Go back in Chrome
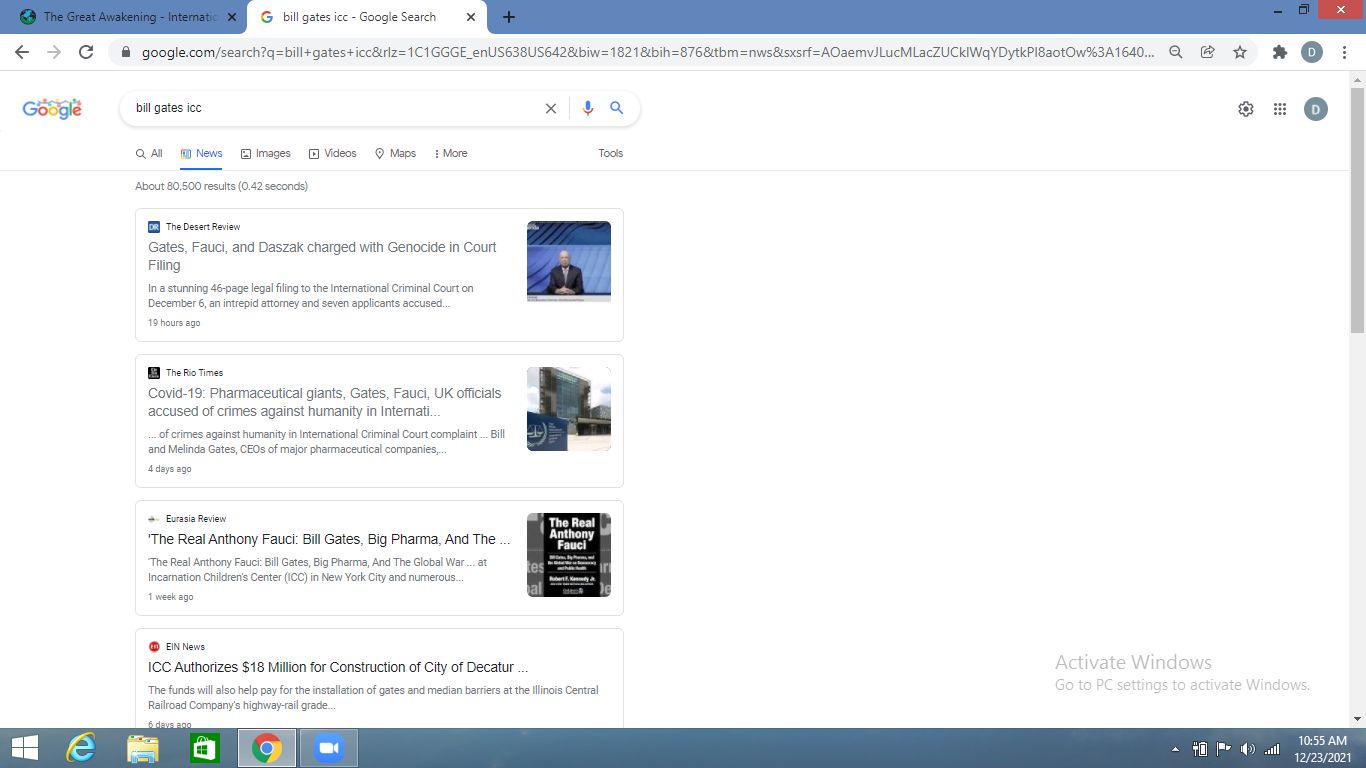This screenshot has height=768, width=1366. click(x=22, y=52)
